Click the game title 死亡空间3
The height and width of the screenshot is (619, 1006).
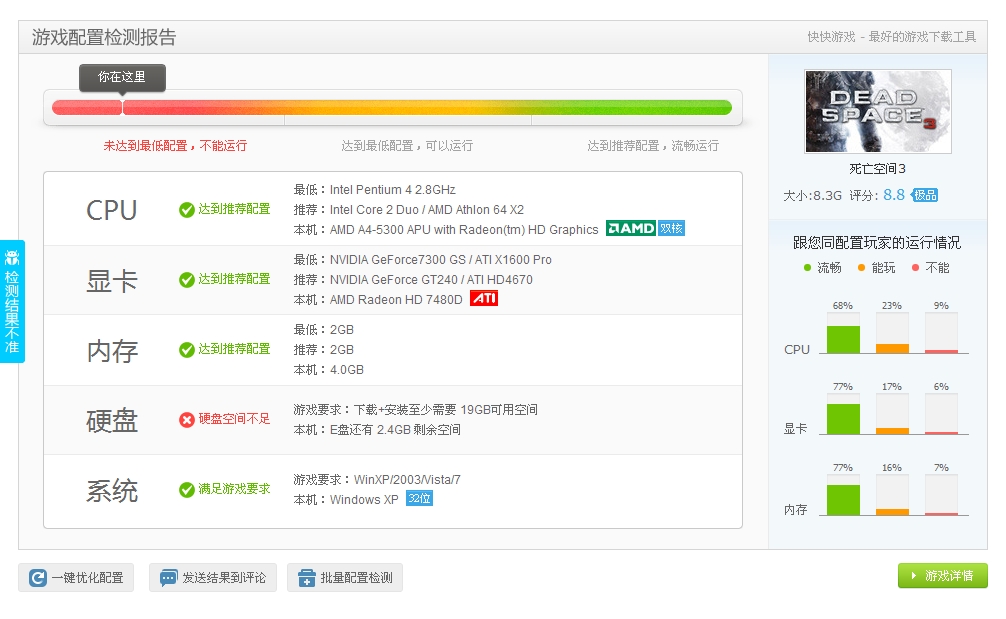pos(877,169)
